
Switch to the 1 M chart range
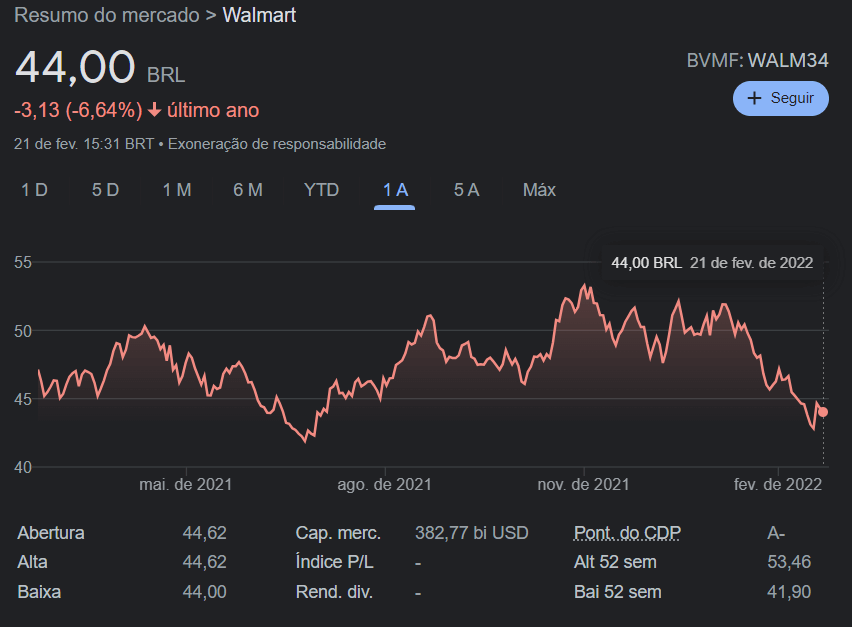(177, 190)
